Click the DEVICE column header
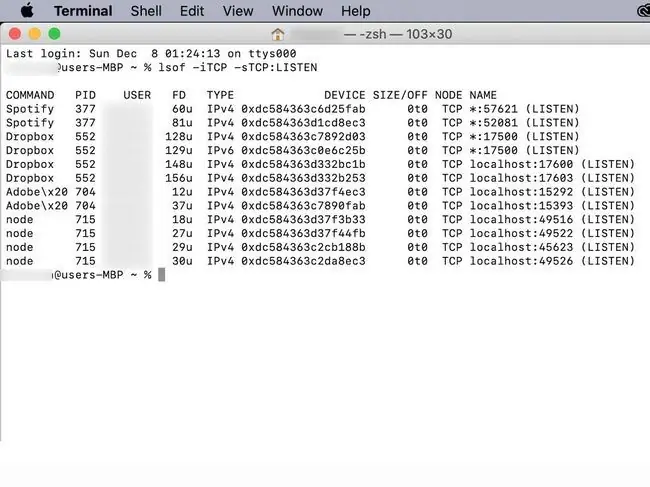Viewport: 650px width, 487px height. click(344, 95)
